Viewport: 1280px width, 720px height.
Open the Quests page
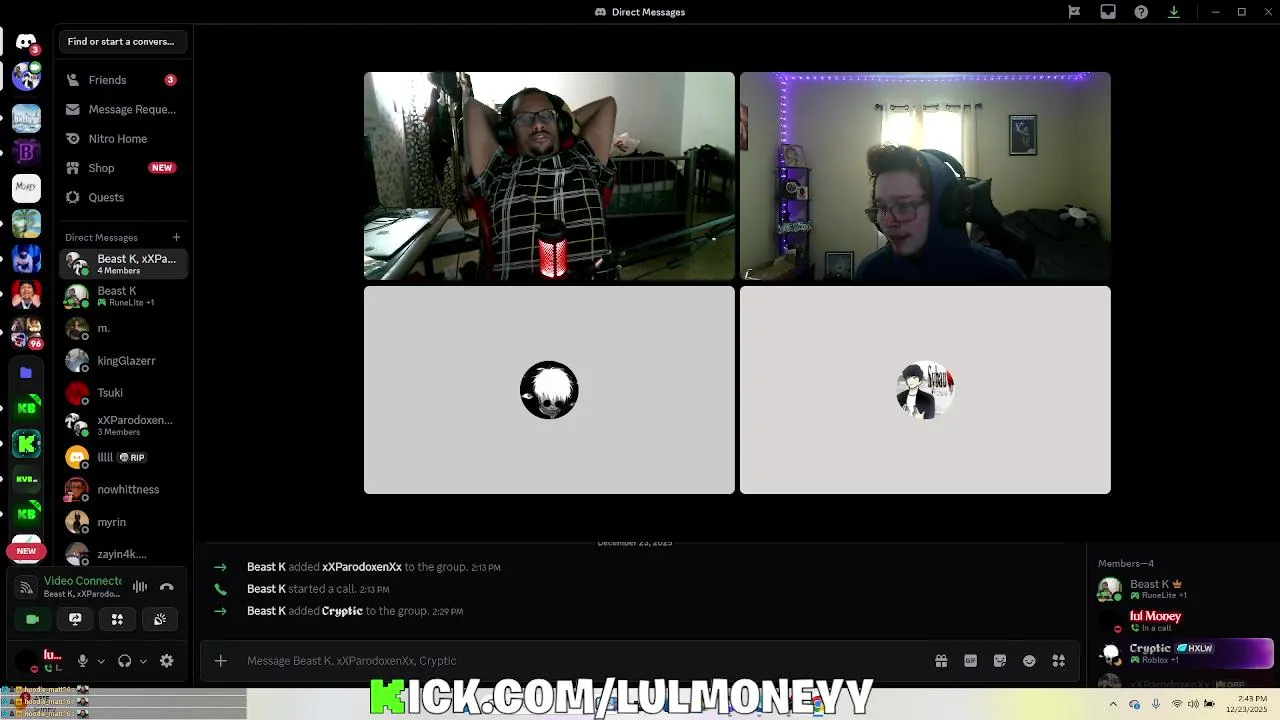122,197
